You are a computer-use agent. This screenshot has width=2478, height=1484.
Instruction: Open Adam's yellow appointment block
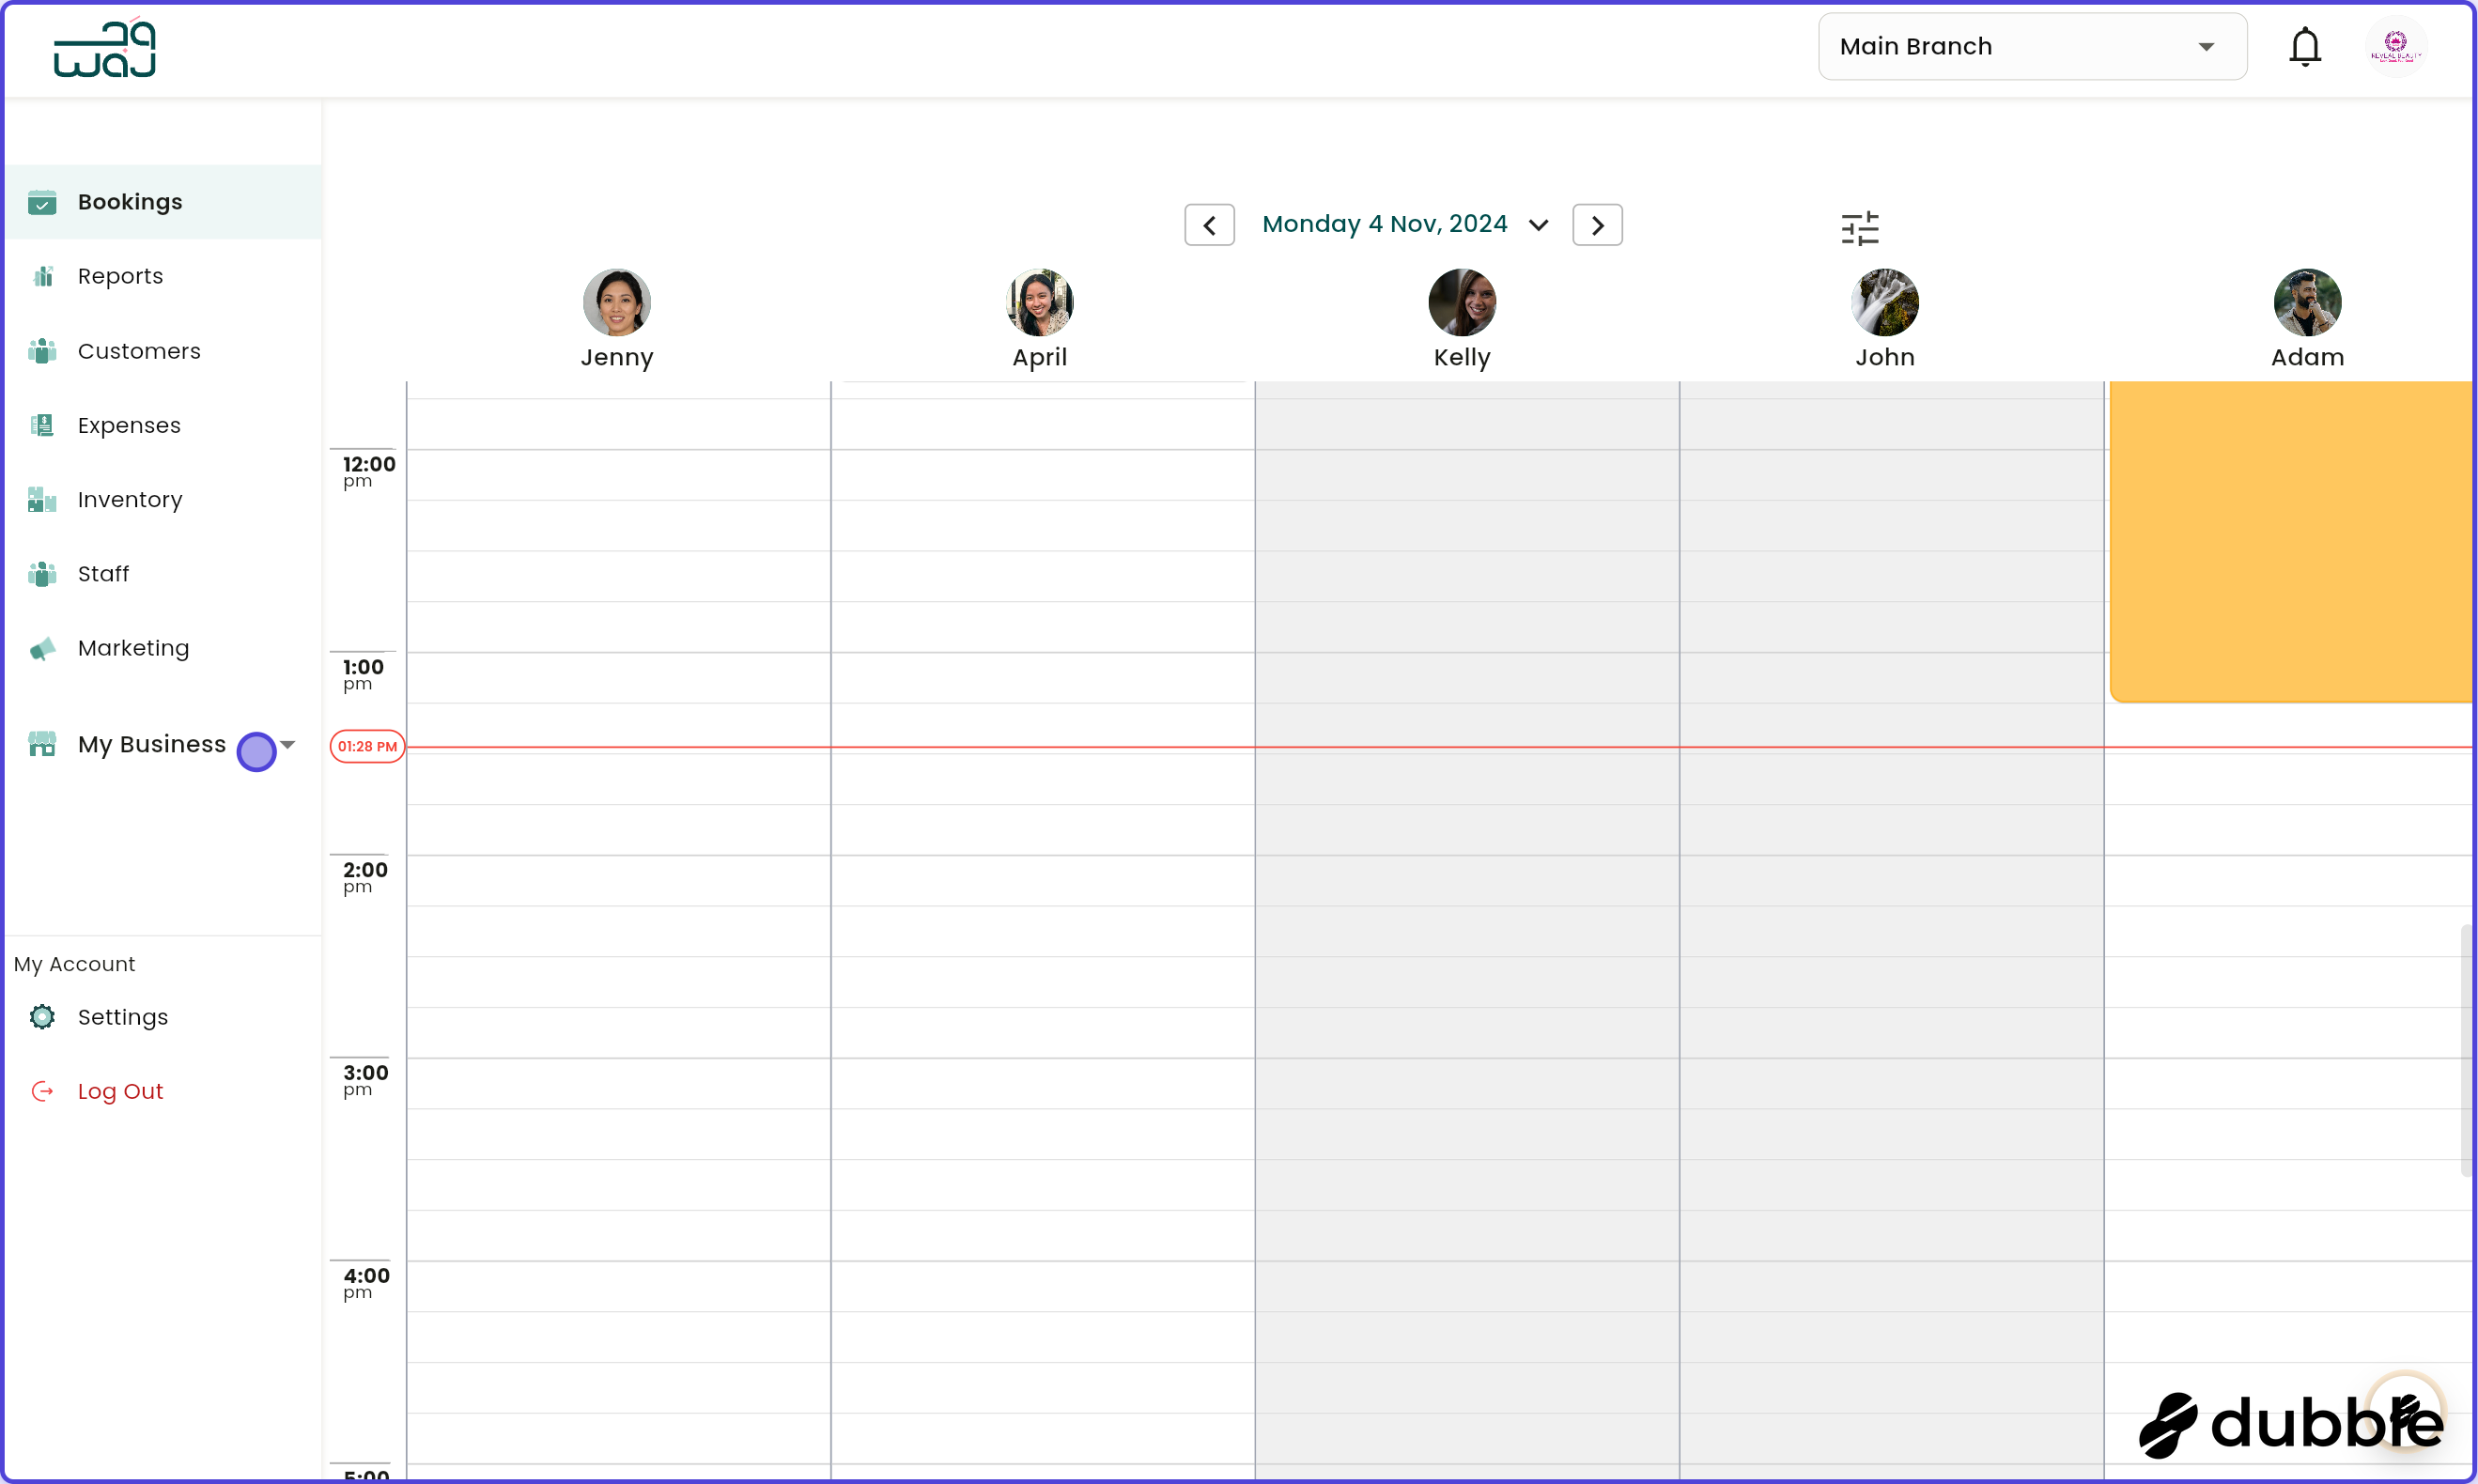point(2290,540)
